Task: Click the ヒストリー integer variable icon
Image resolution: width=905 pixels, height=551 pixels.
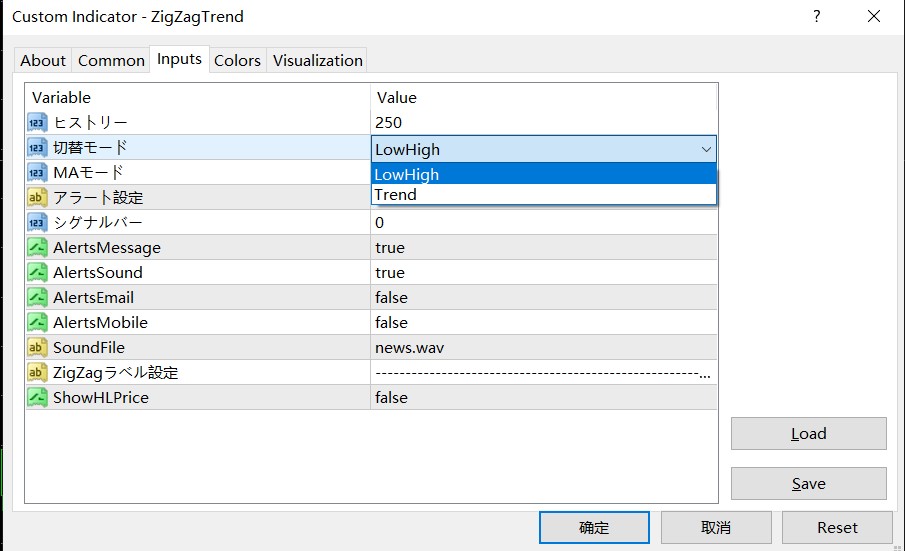Action: tap(37, 122)
